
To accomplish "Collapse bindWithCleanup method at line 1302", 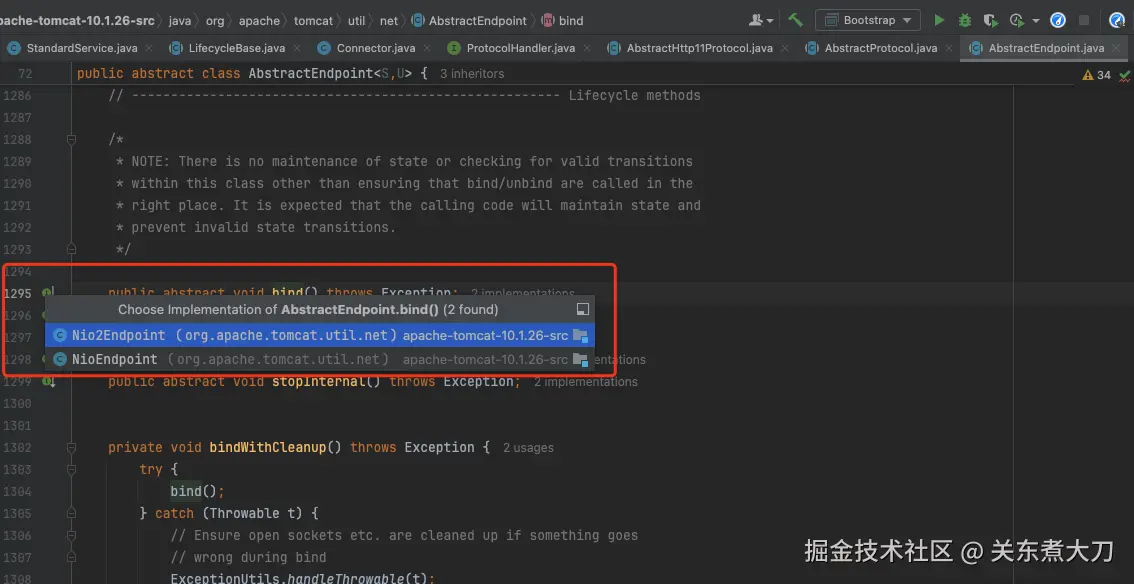I will [x=71, y=447].
